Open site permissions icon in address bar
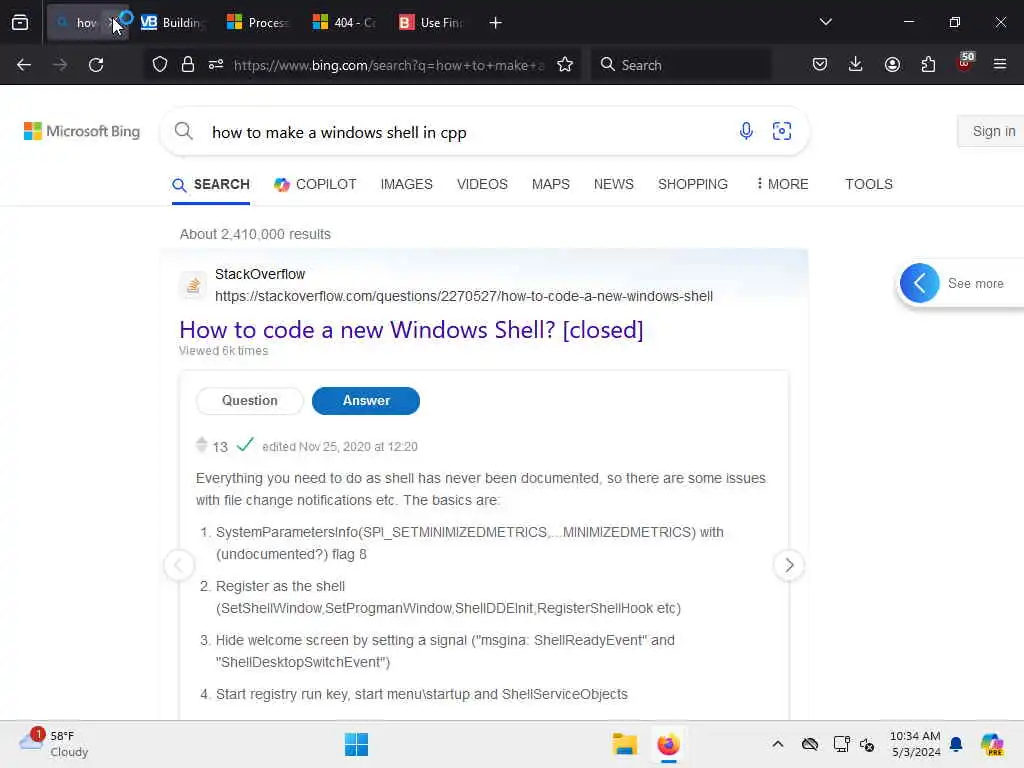 [216, 65]
